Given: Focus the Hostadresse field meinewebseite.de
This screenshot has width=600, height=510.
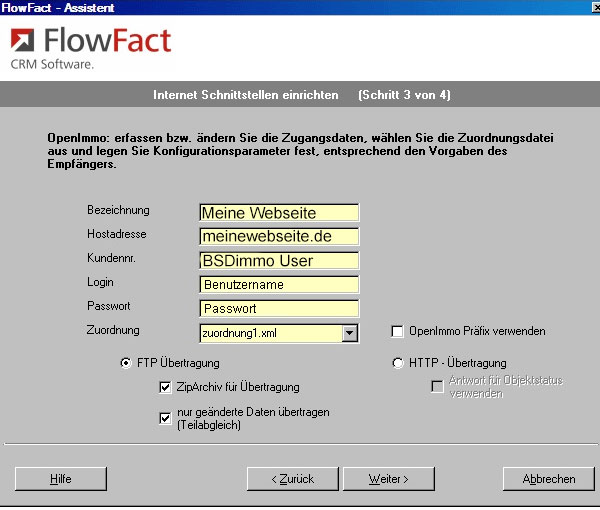Looking at the screenshot, I should [279, 236].
